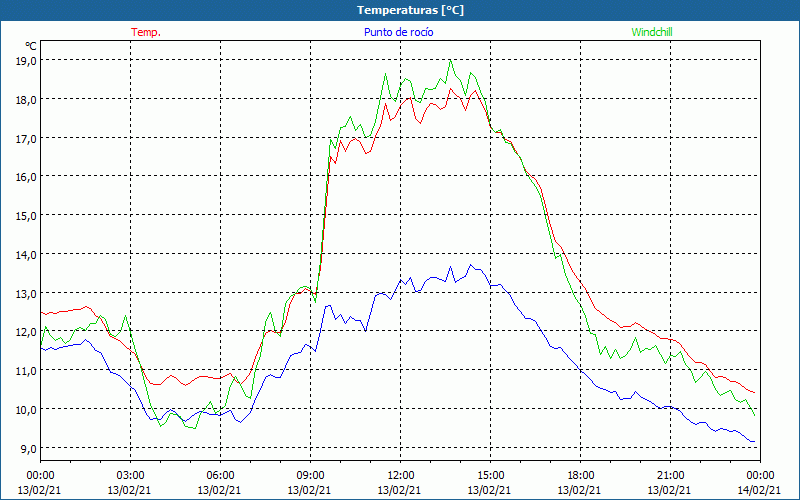The height and width of the screenshot is (500, 800).
Task: Click the 9,0 y-axis value
Action: [29, 448]
